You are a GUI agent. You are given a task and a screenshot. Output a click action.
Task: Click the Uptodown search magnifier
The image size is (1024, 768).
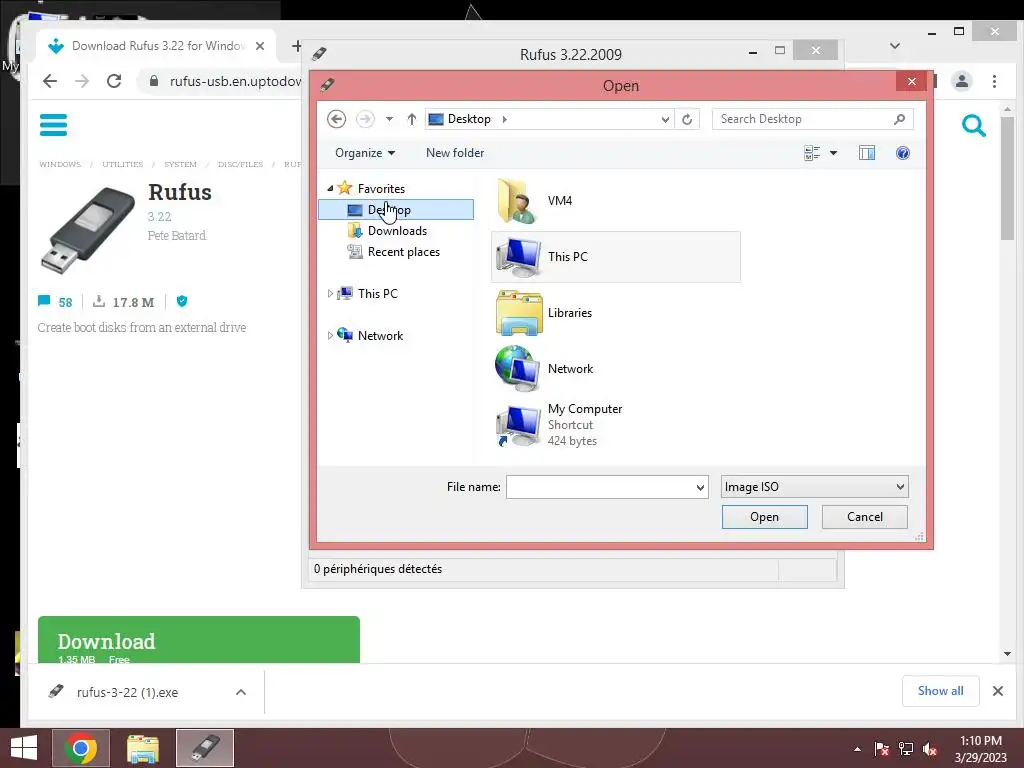pyautogui.click(x=973, y=125)
